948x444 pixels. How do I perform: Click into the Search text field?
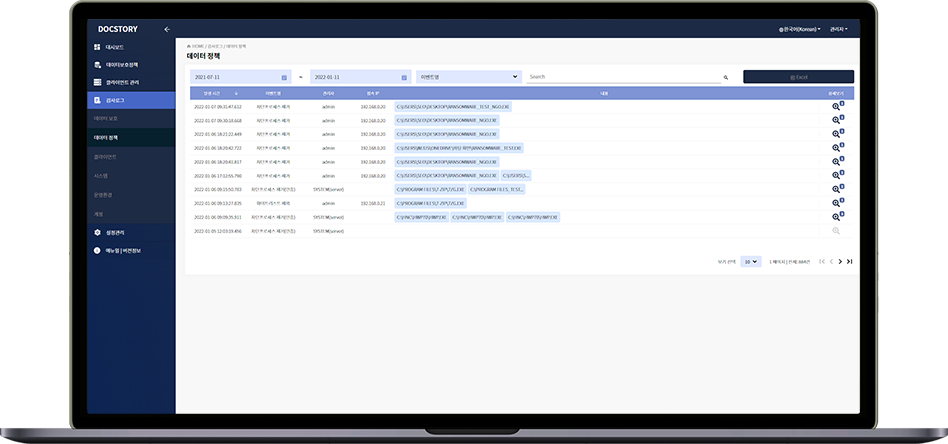coord(620,77)
